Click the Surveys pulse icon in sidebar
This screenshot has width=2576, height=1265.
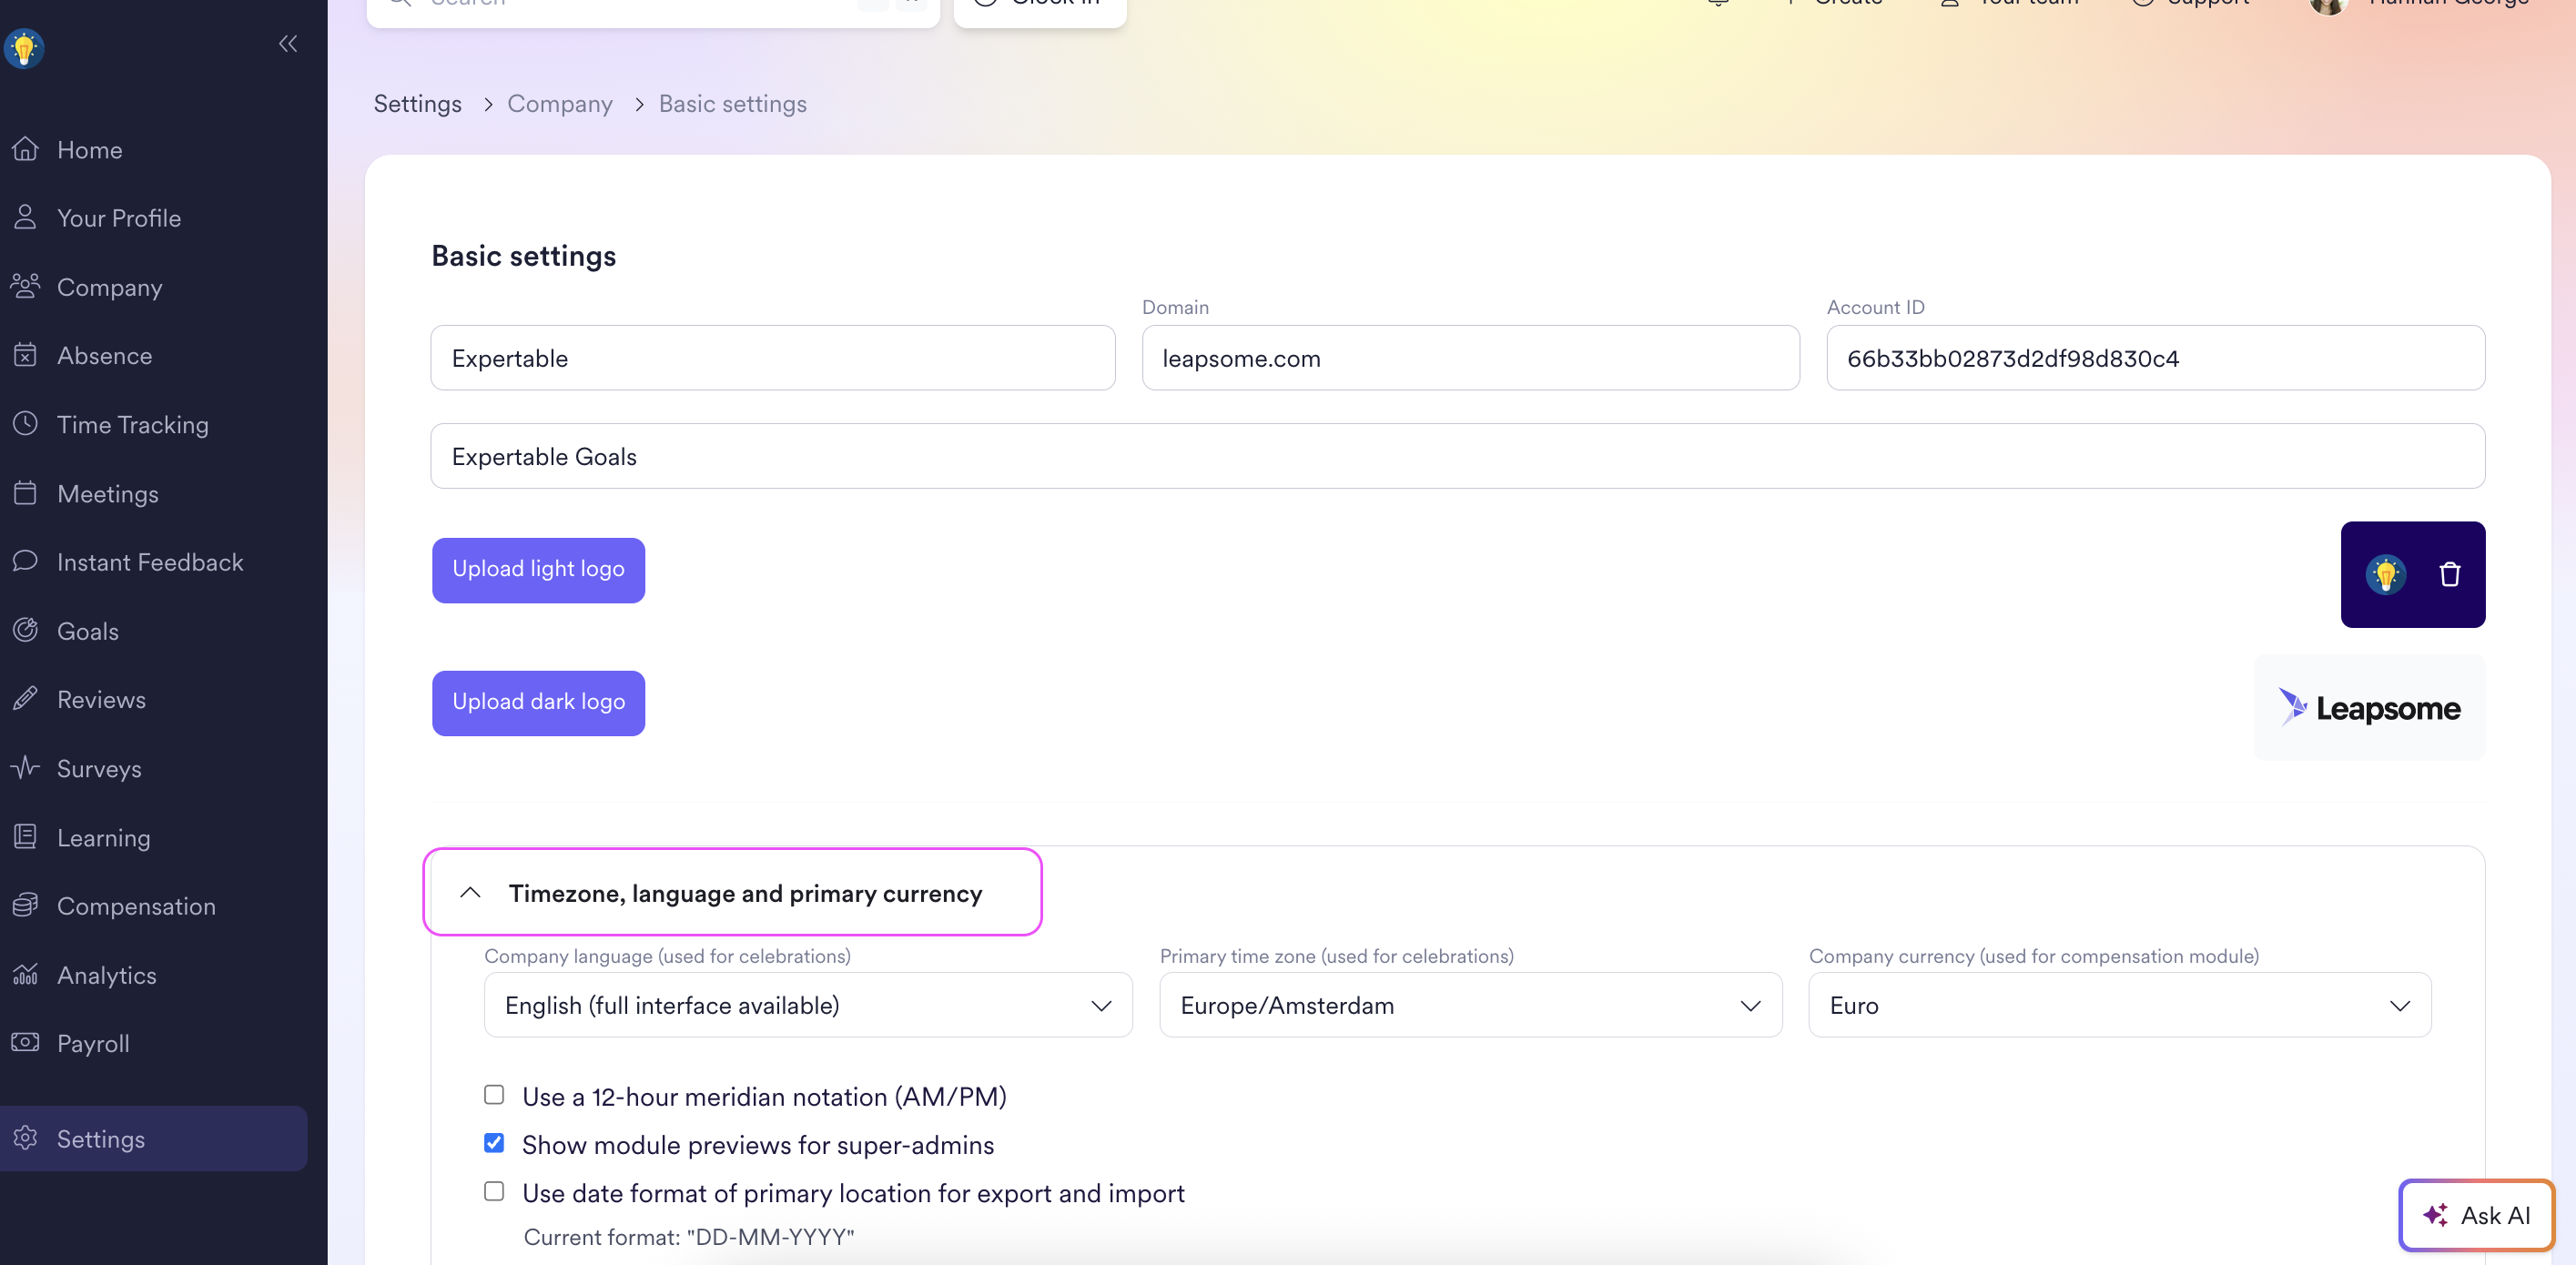point(25,768)
